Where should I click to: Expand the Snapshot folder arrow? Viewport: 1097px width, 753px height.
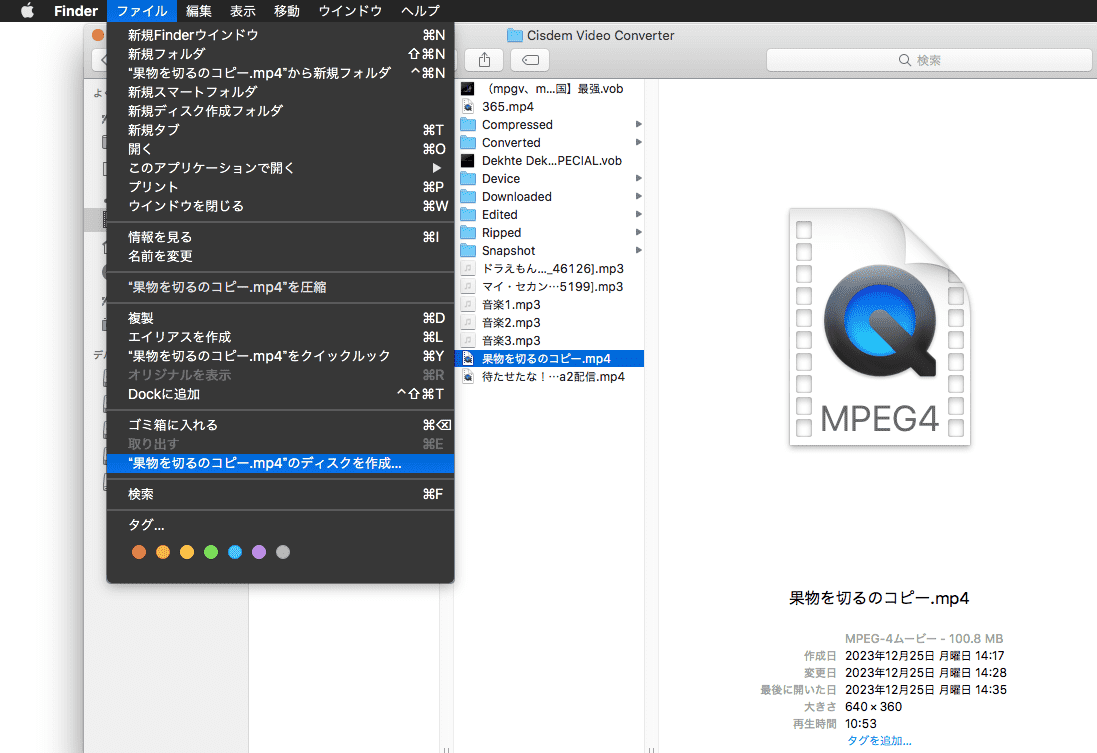click(x=638, y=251)
